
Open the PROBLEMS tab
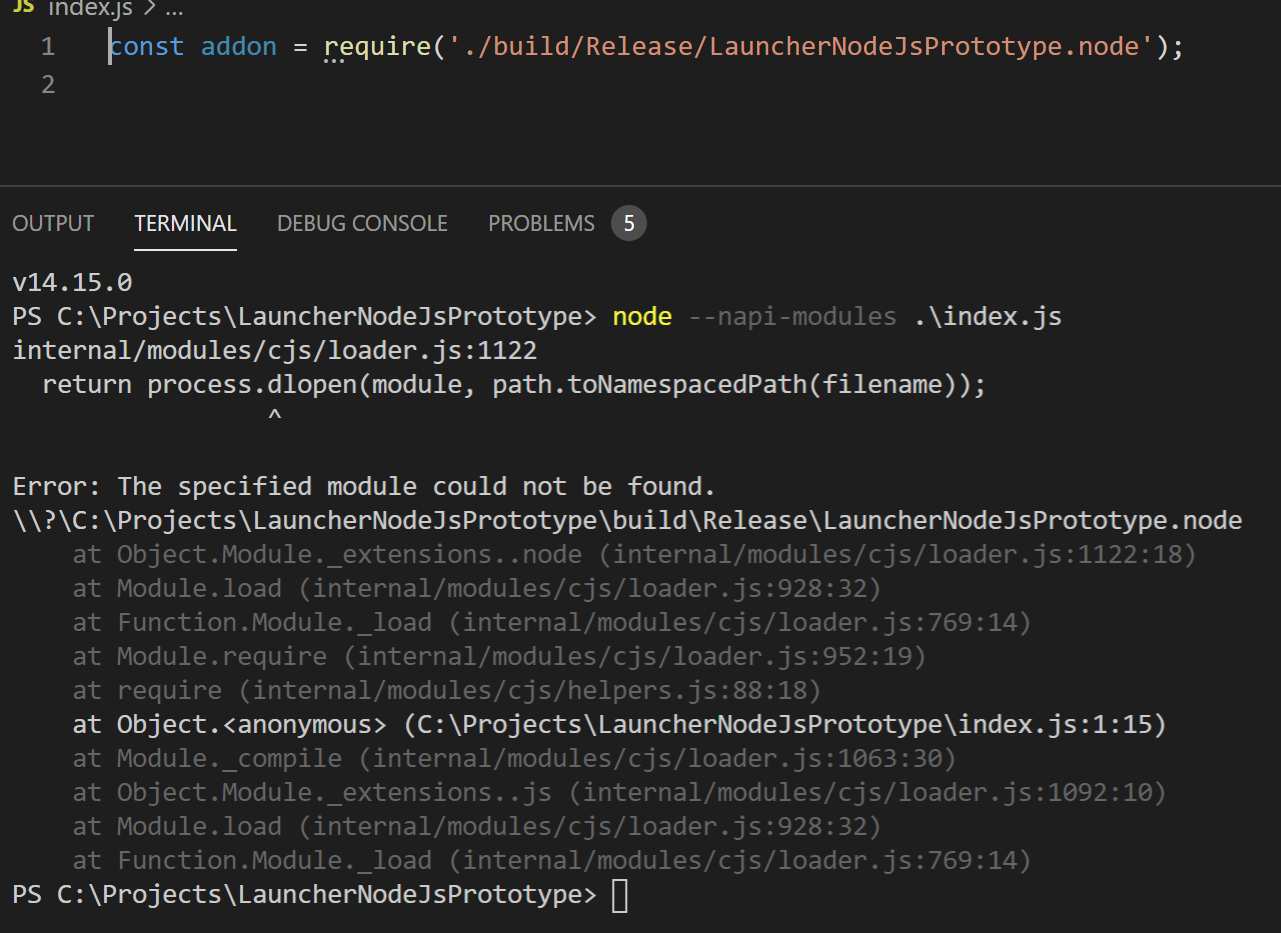pos(541,223)
